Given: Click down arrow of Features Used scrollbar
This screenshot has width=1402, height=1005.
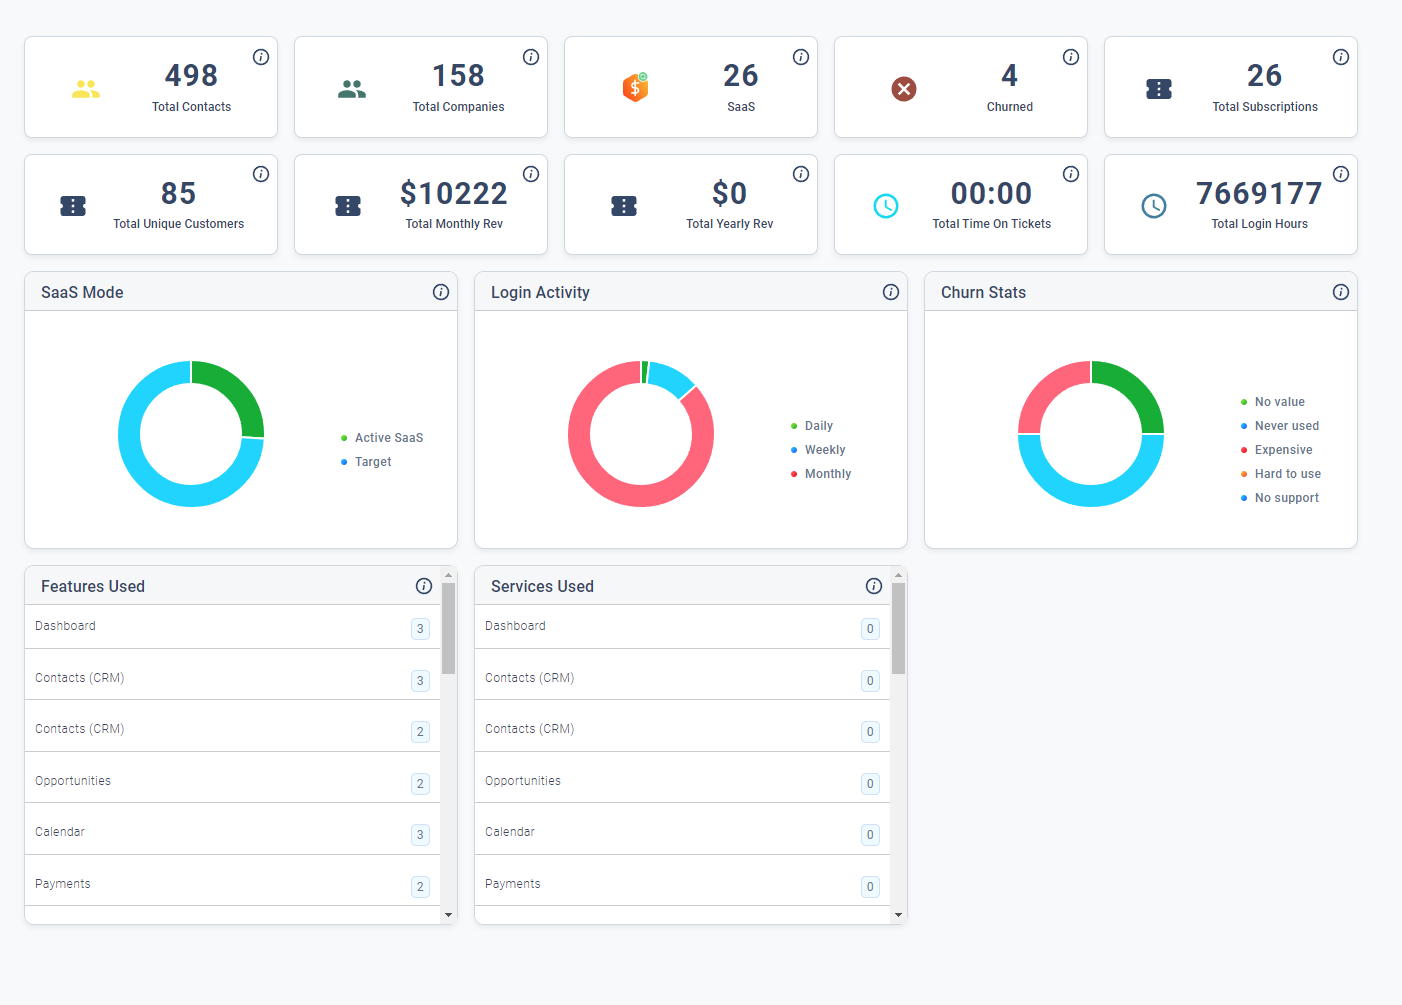Looking at the screenshot, I should pos(448,915).
